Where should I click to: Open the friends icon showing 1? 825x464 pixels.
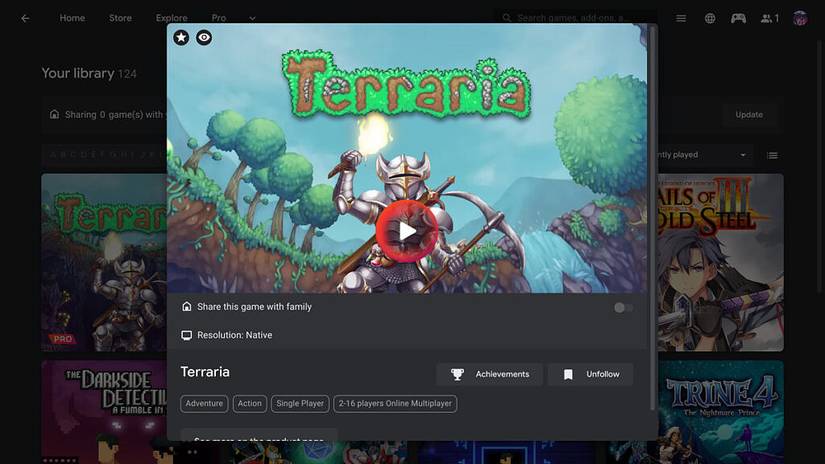770,18
